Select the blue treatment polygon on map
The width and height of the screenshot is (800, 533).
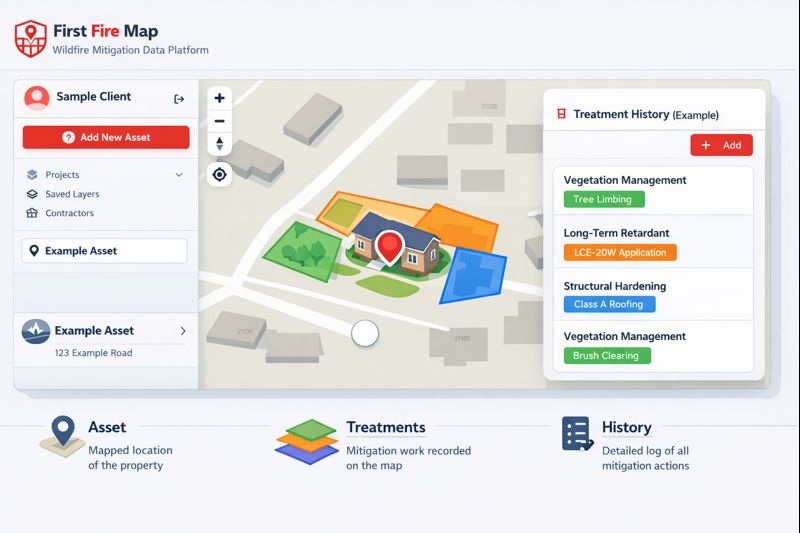coord(472,274)
